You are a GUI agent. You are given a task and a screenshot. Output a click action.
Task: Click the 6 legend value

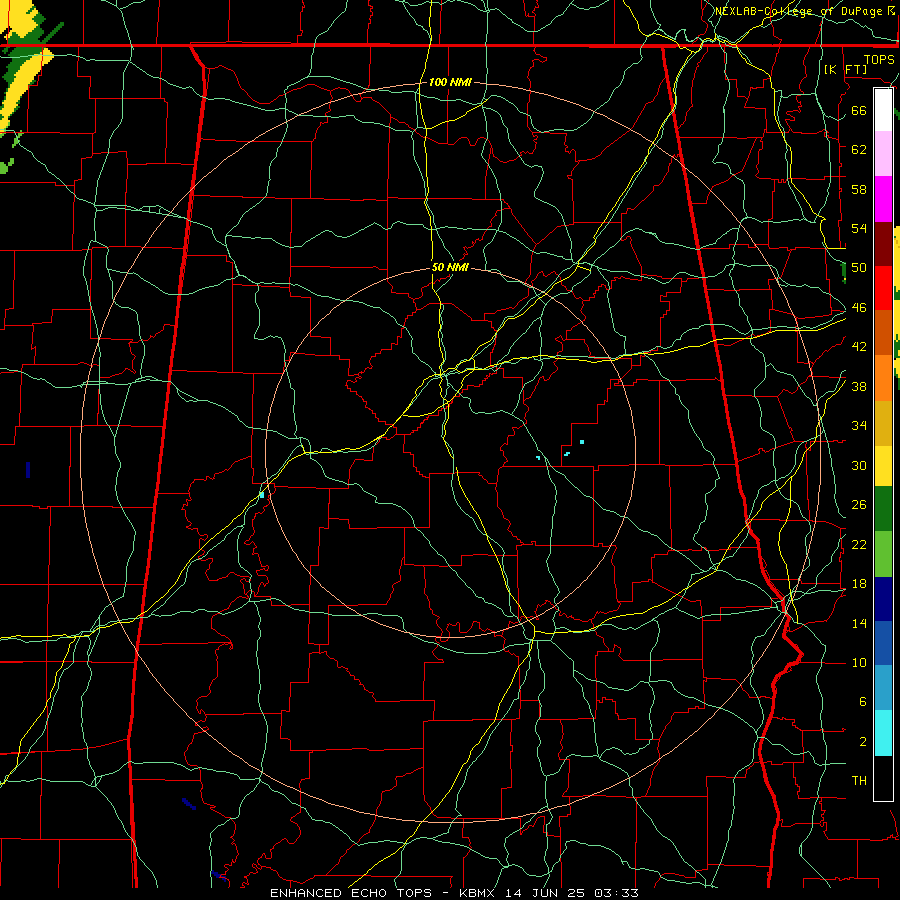[x=862, y=702]
